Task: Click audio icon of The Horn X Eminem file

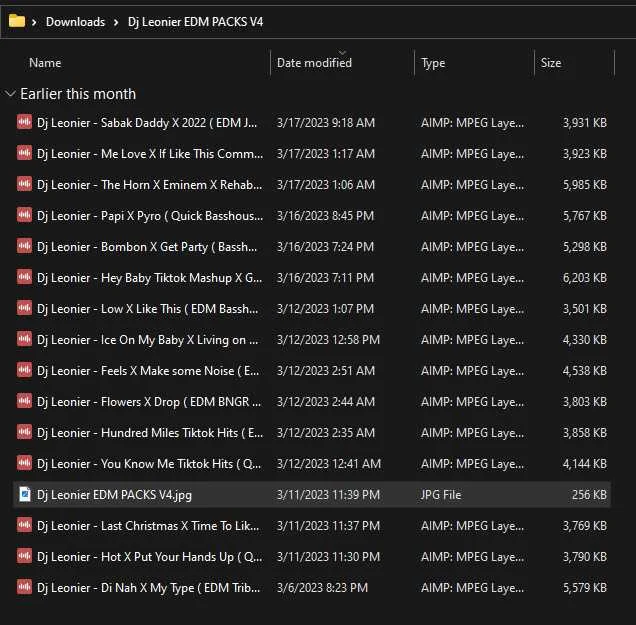Action: 24,184
